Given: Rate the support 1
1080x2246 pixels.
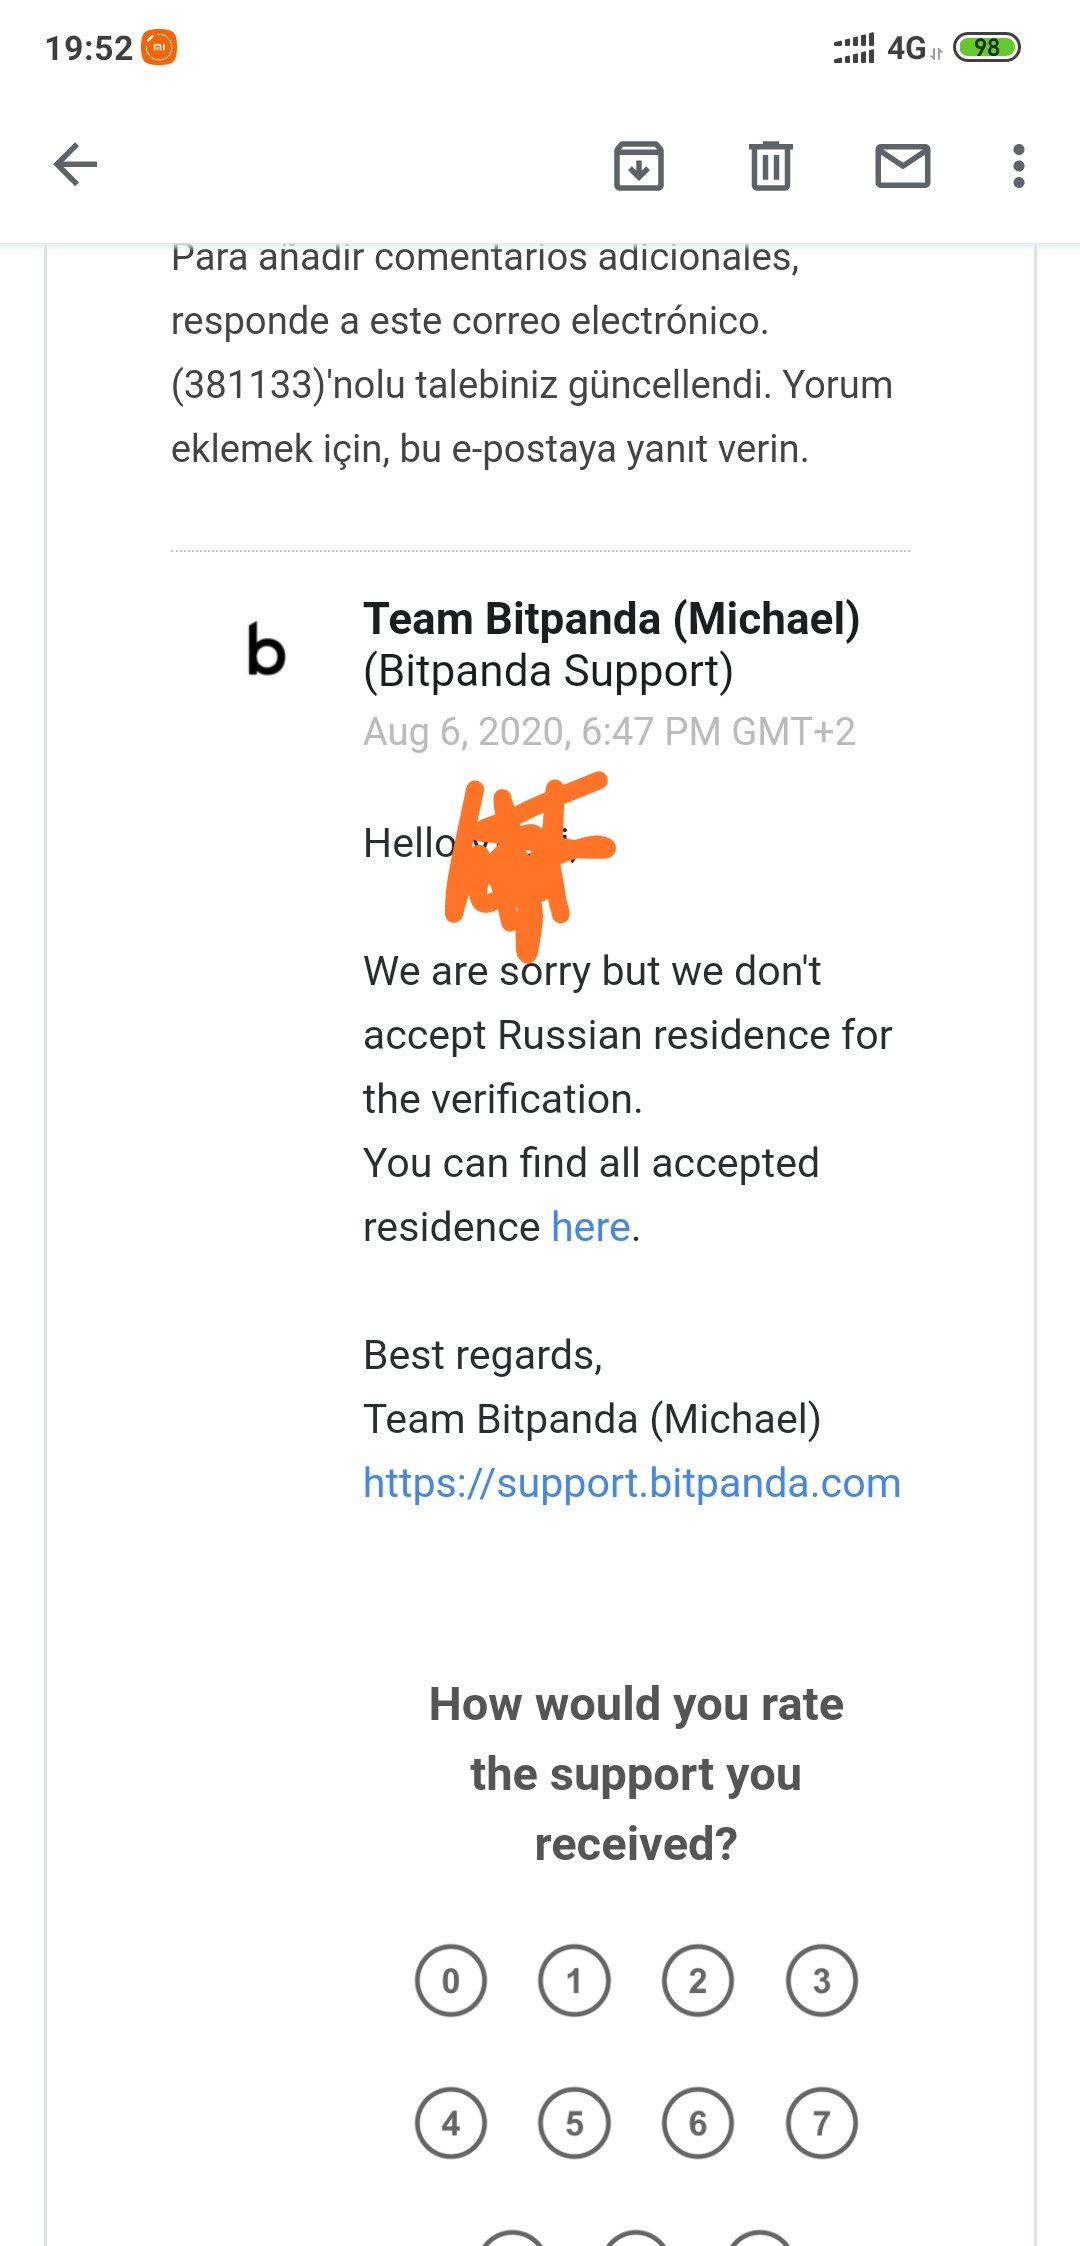Looking at the screenshot, I should point(574,1980).
